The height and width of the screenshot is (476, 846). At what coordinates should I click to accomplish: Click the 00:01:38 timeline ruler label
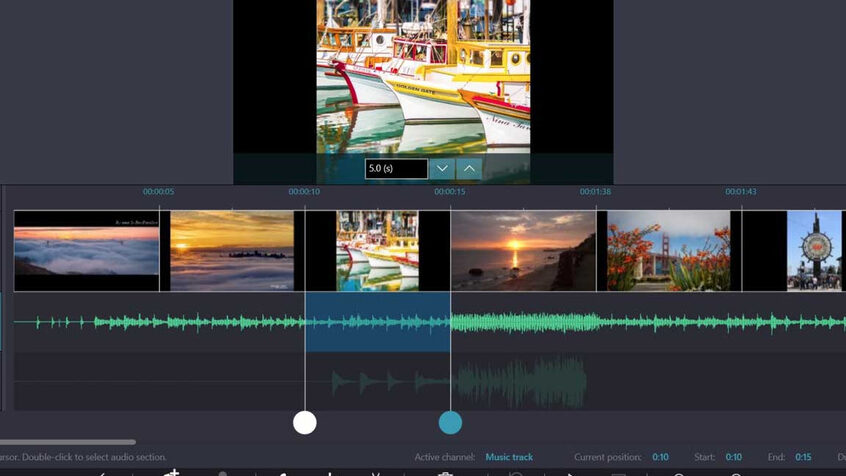point(595,192)
